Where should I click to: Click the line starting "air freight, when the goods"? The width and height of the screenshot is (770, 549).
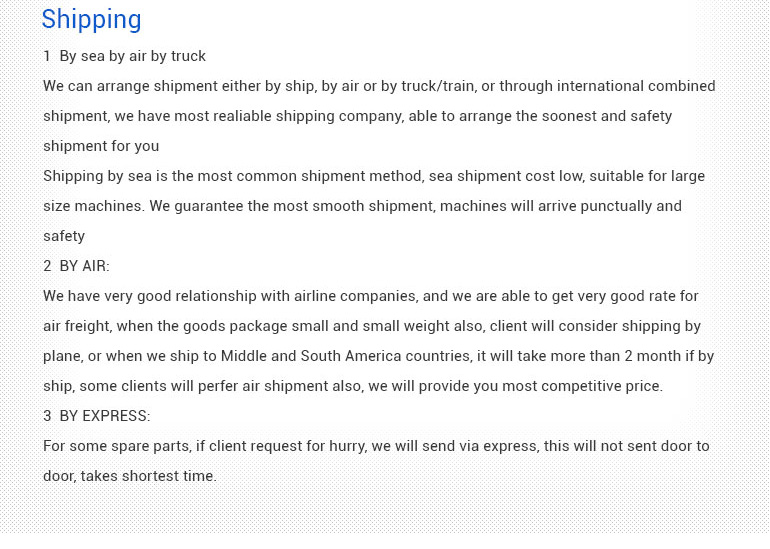[371, 326]
